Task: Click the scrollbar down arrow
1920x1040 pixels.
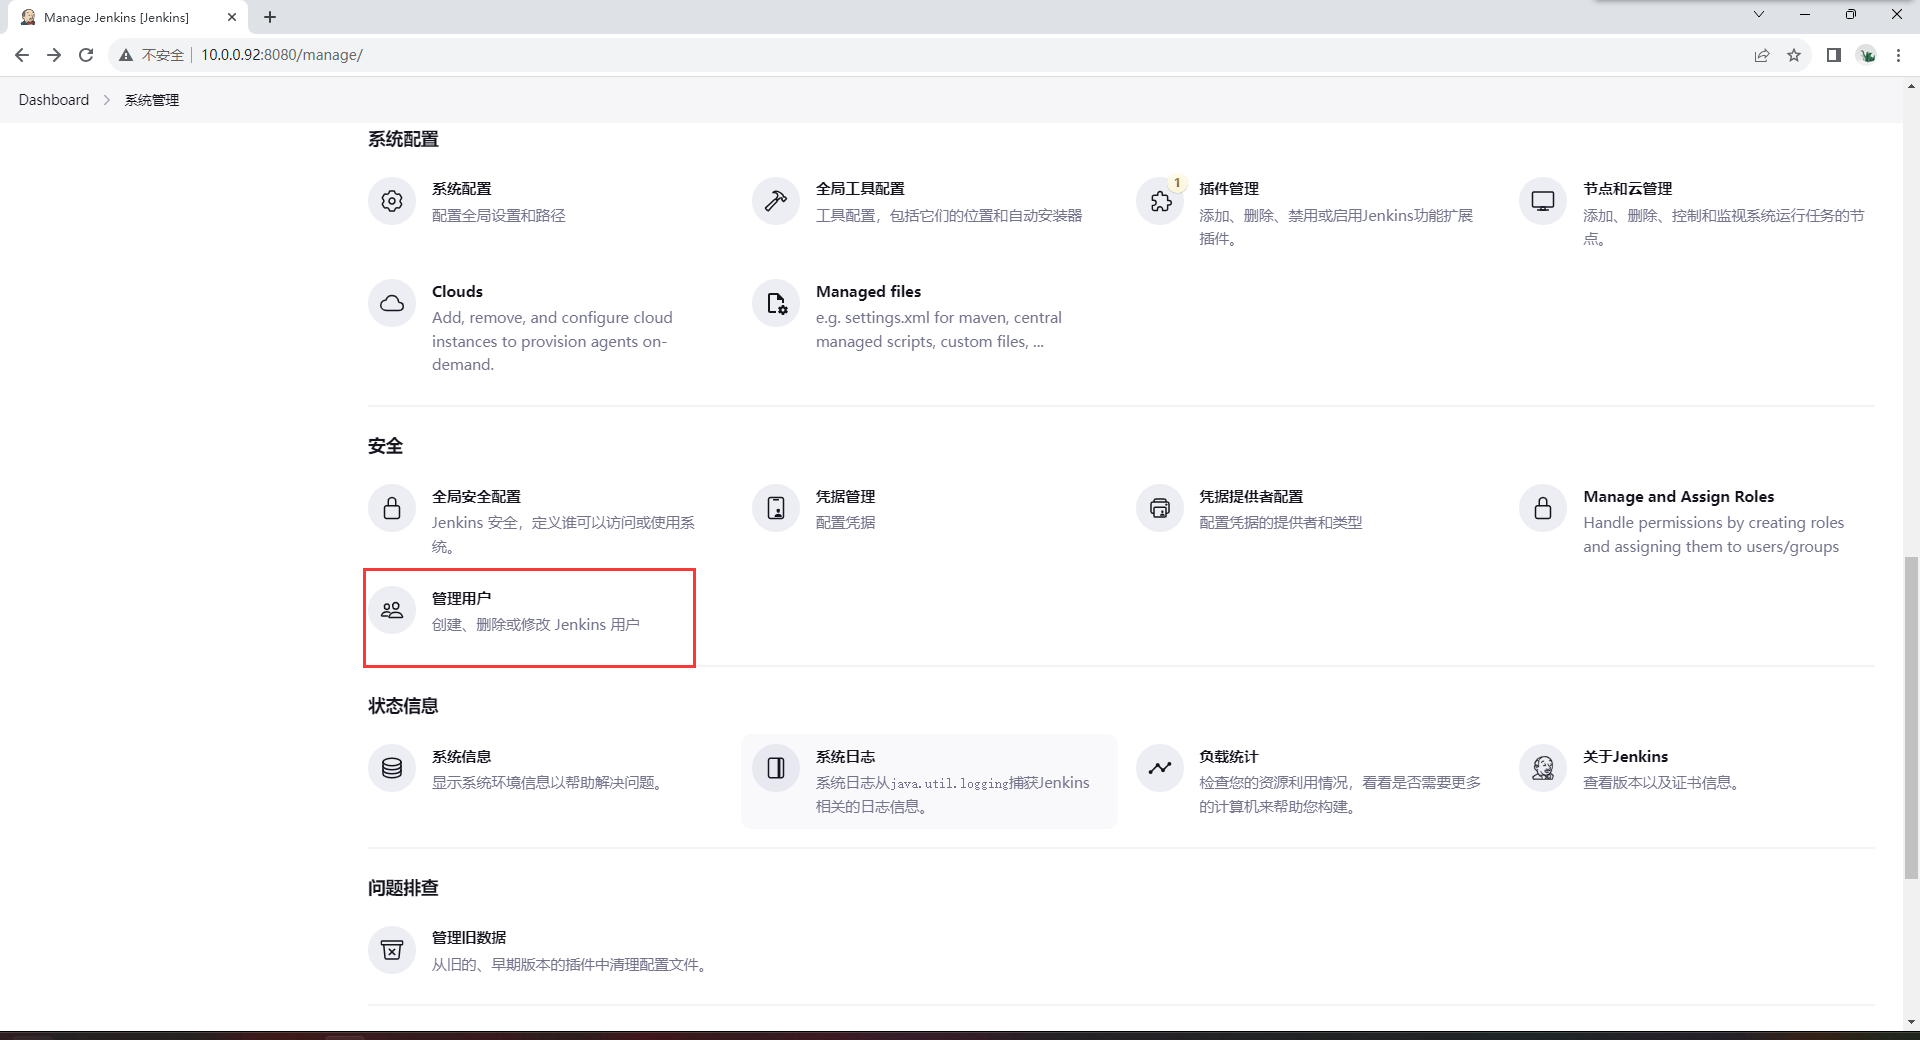Action: tap(1911, 1022)
